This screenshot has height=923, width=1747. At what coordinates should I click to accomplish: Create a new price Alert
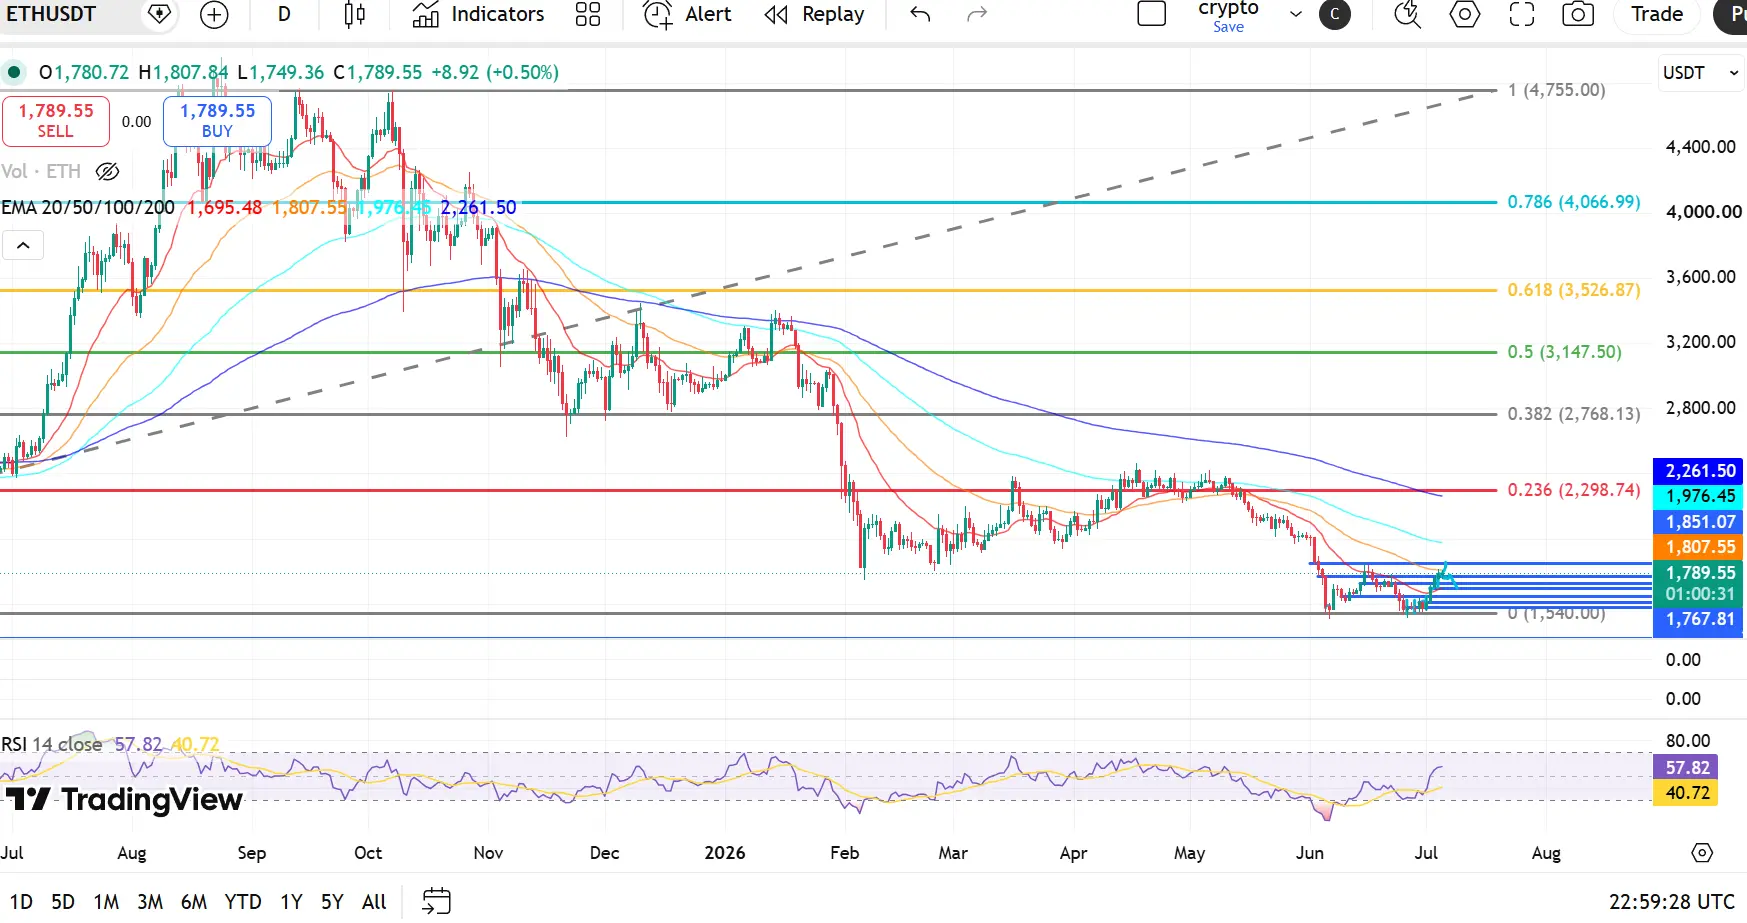click(688, 14)
